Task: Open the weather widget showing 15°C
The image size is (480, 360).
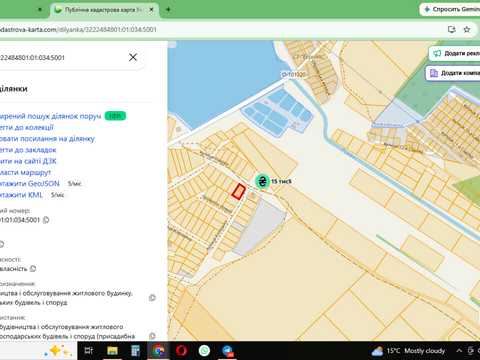Action: pos(408,351)
